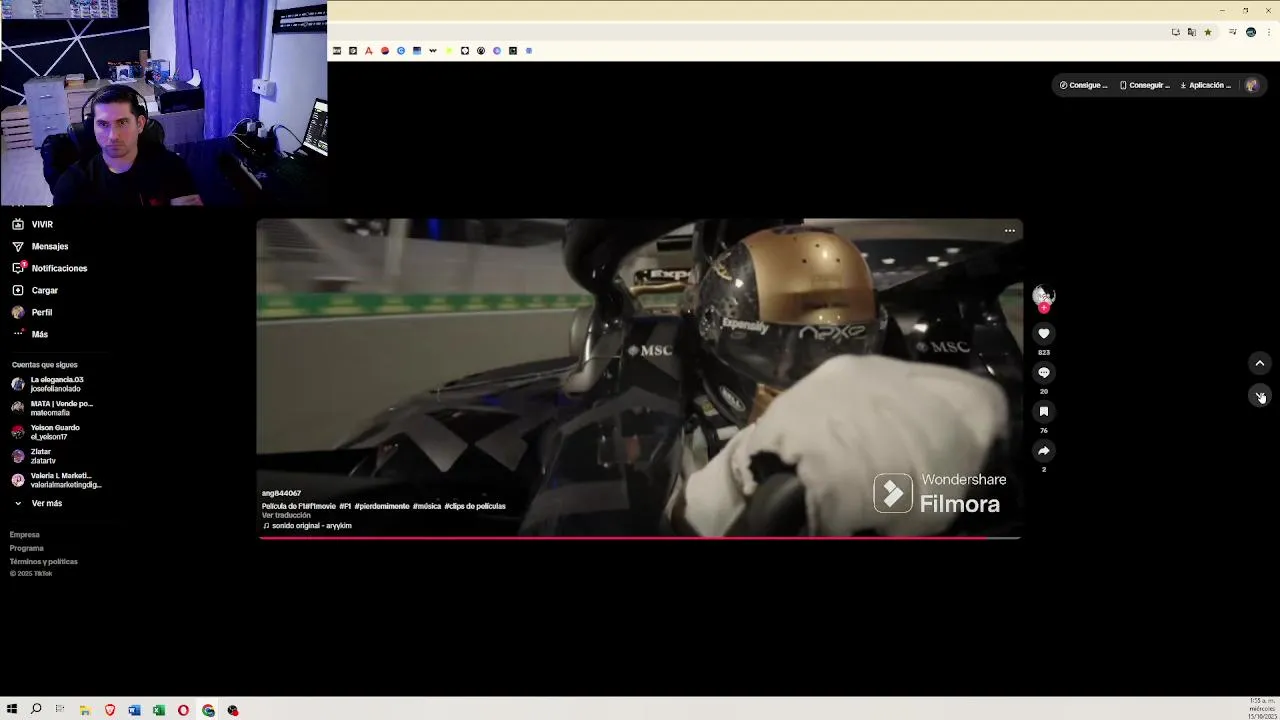Viewport: 1280px width, 720px height.
Task: Open the video creator's avatar
Action: 1044,296
